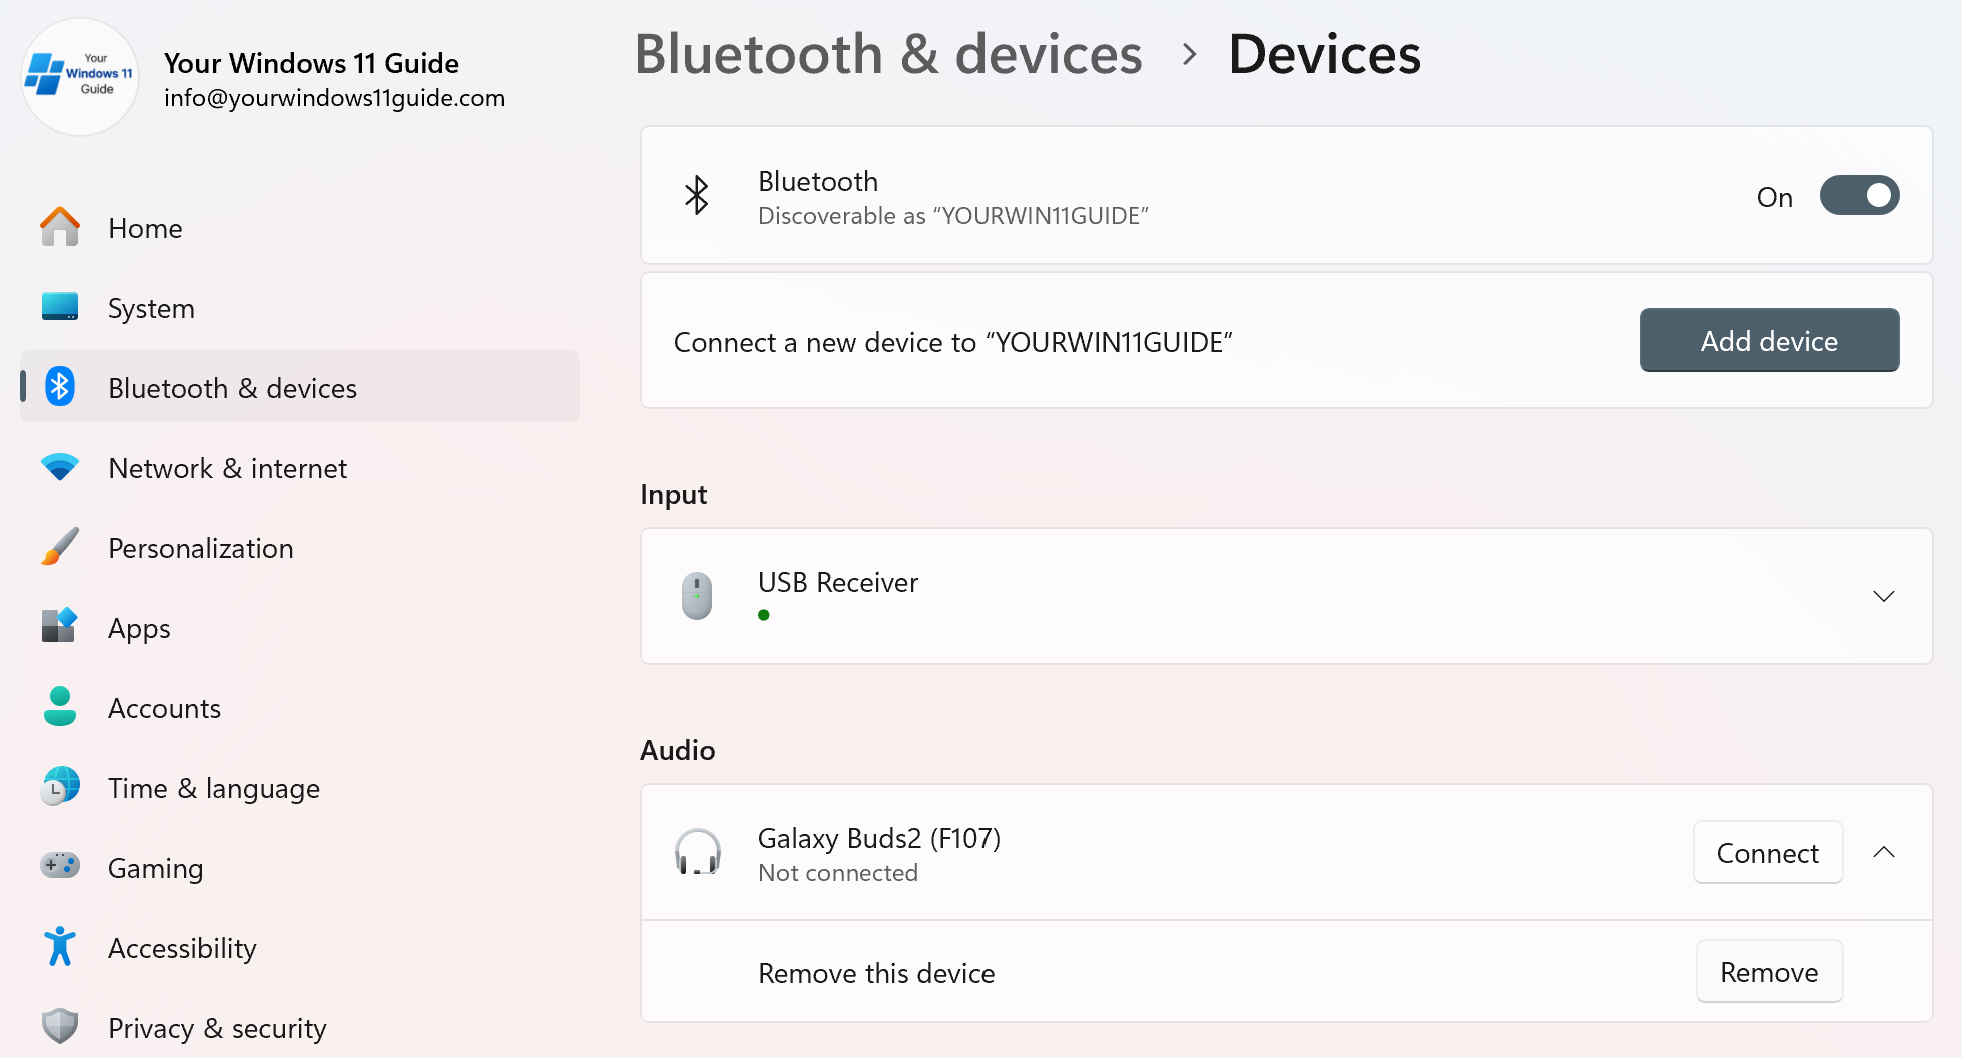Click the Add device button
The width and height of the screenshot is (1962, 1058).
(1768, 340)
